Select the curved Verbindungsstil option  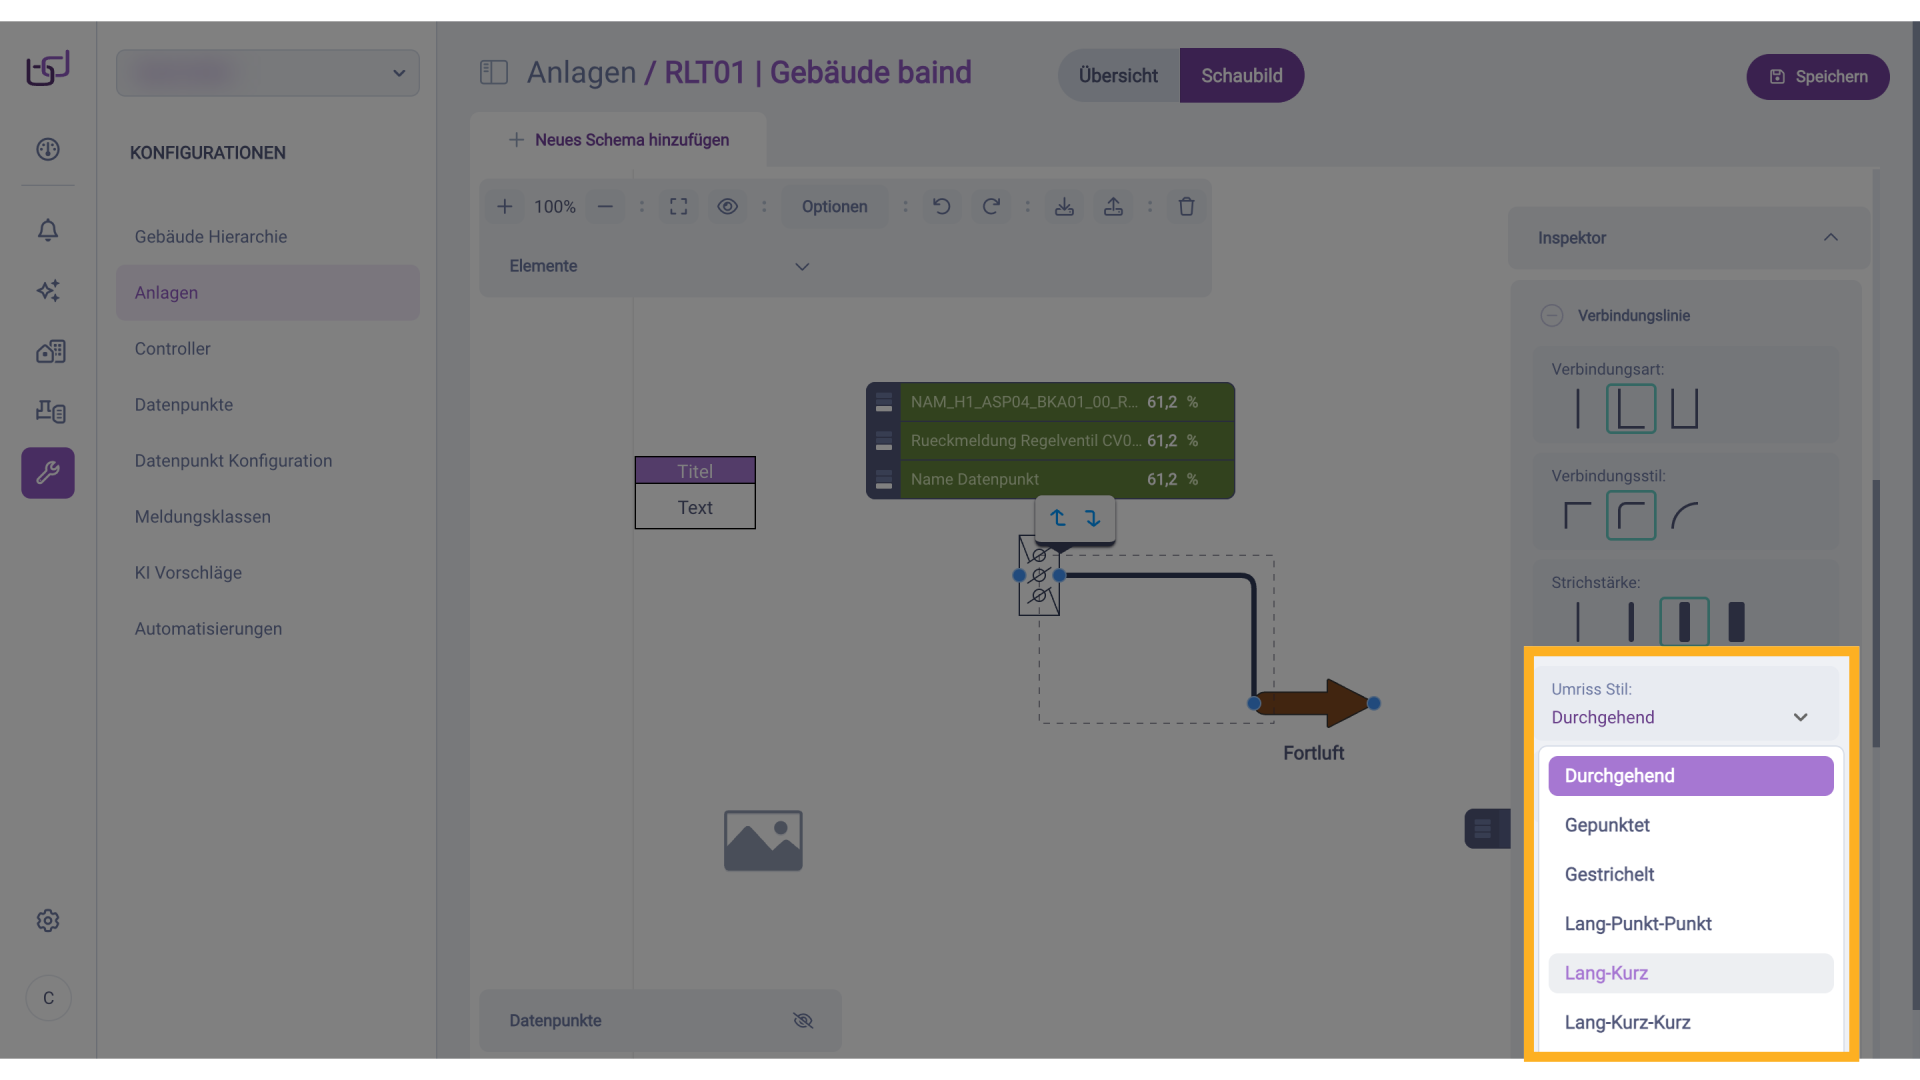(x=1684, y=516)
